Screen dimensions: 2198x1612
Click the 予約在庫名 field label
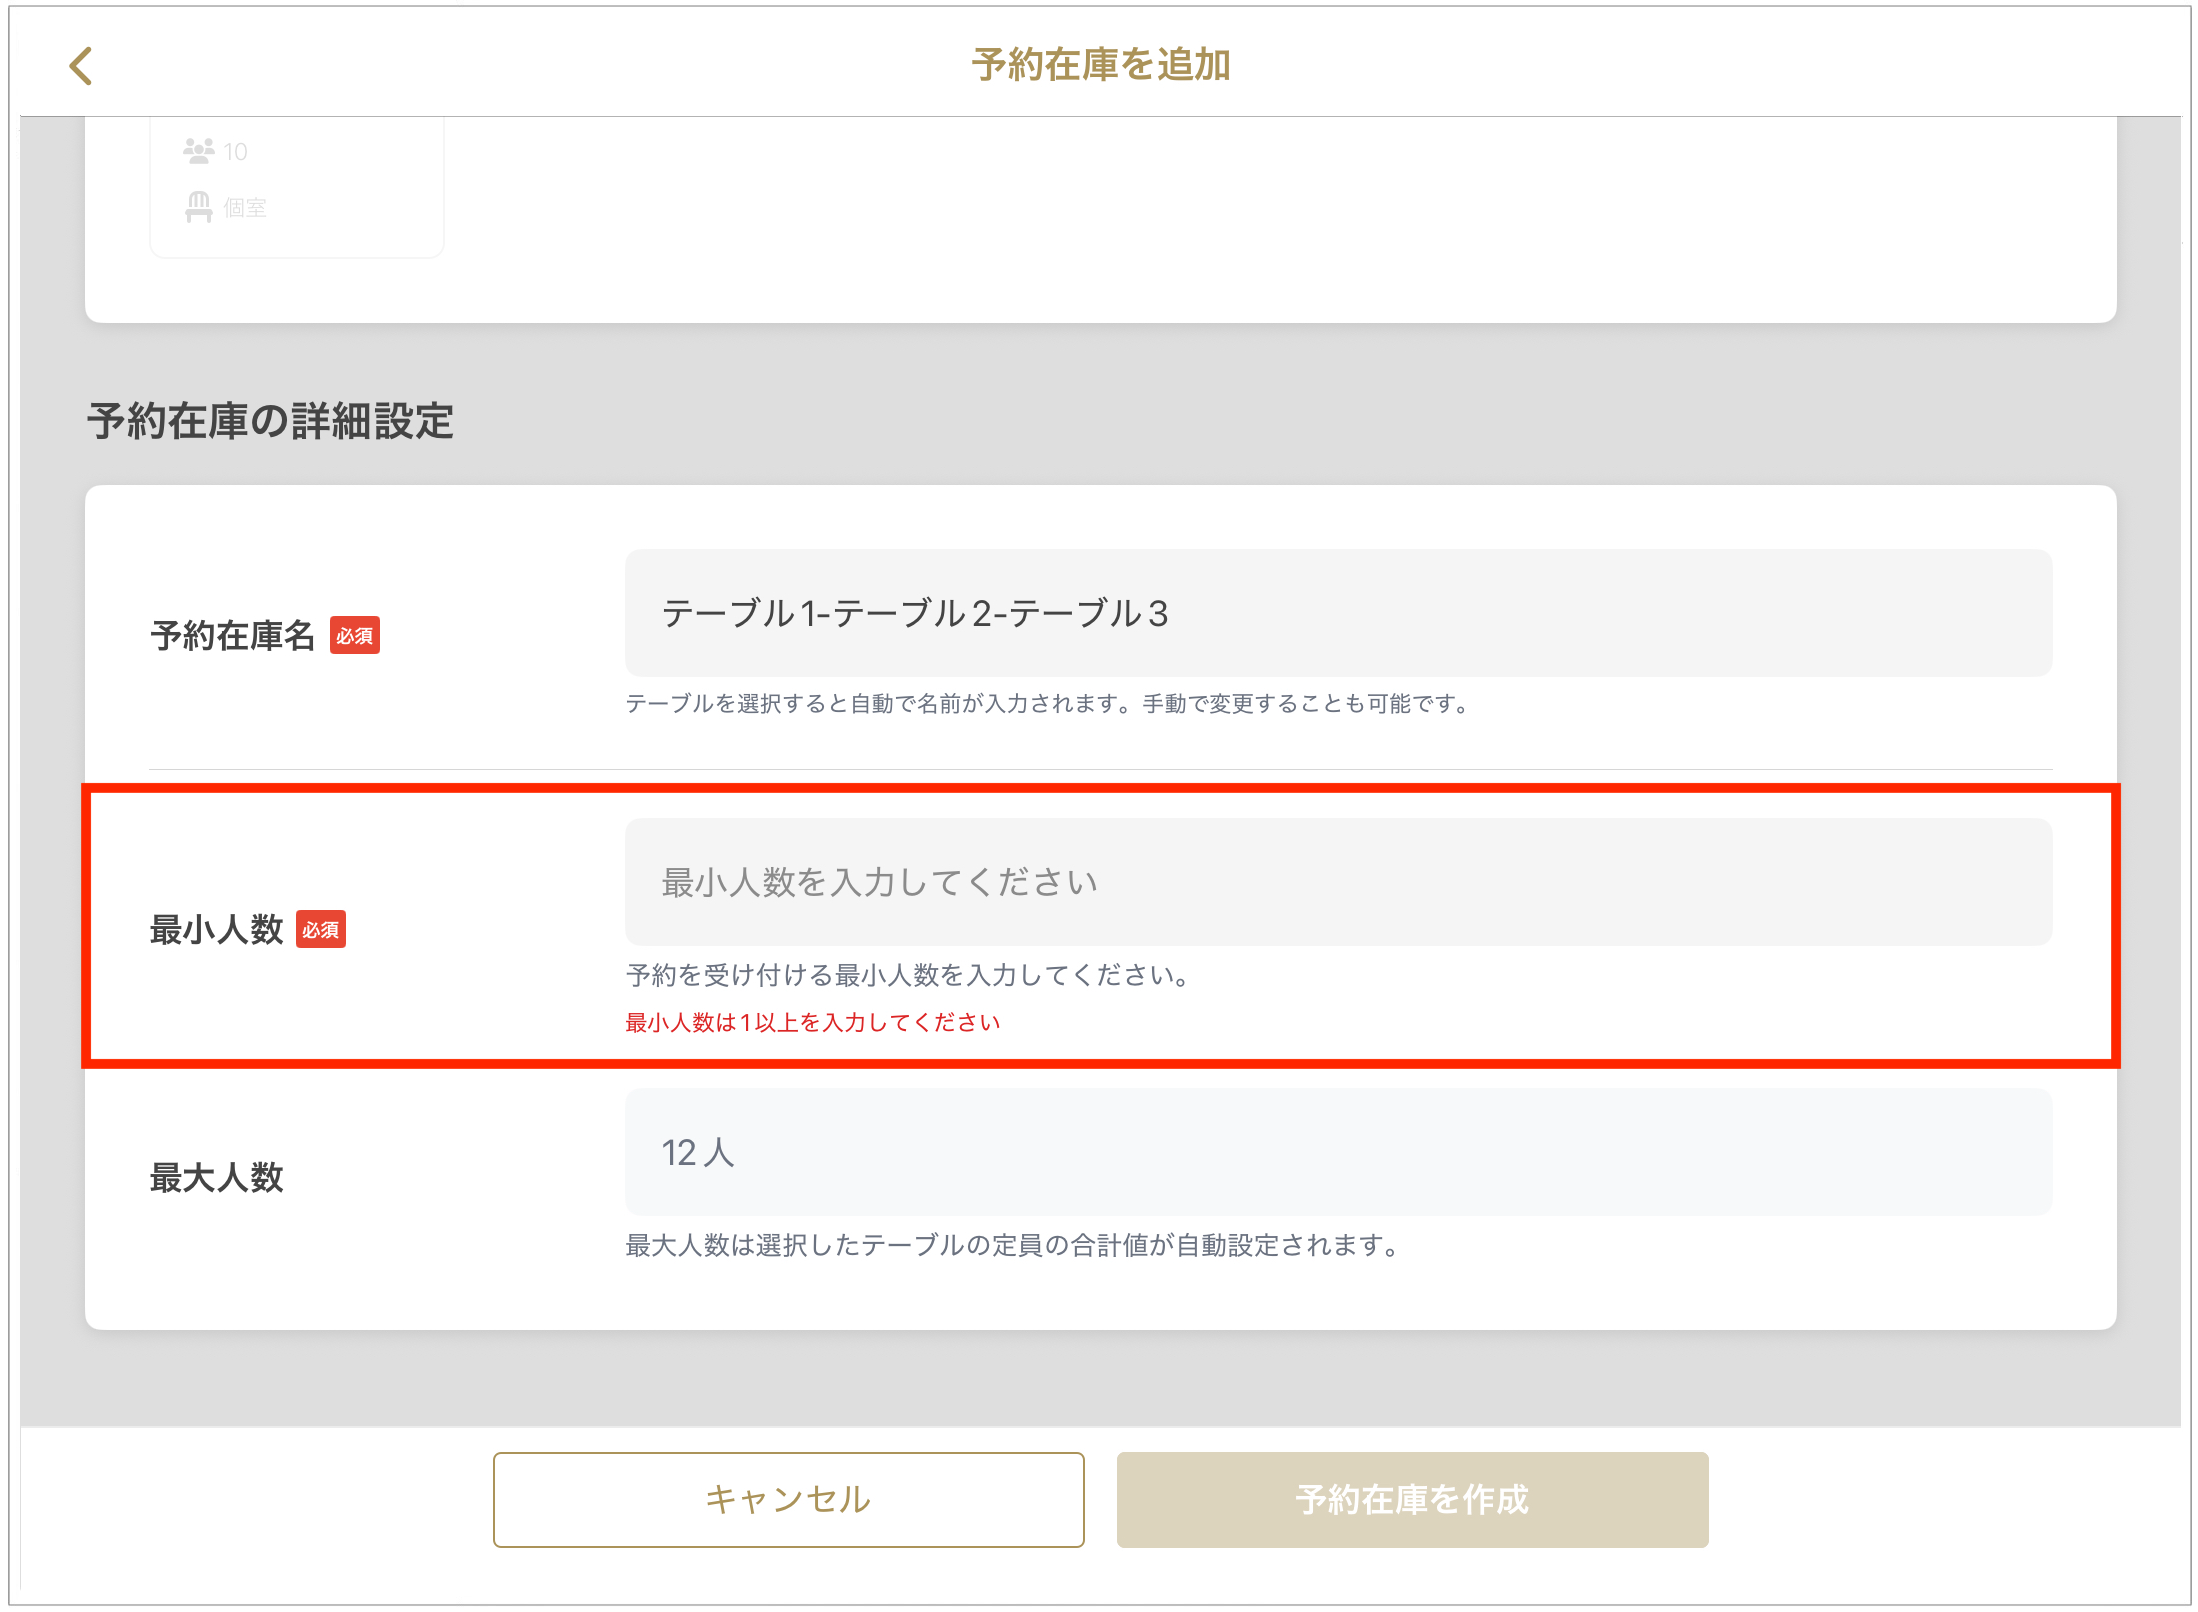[232, 636]
